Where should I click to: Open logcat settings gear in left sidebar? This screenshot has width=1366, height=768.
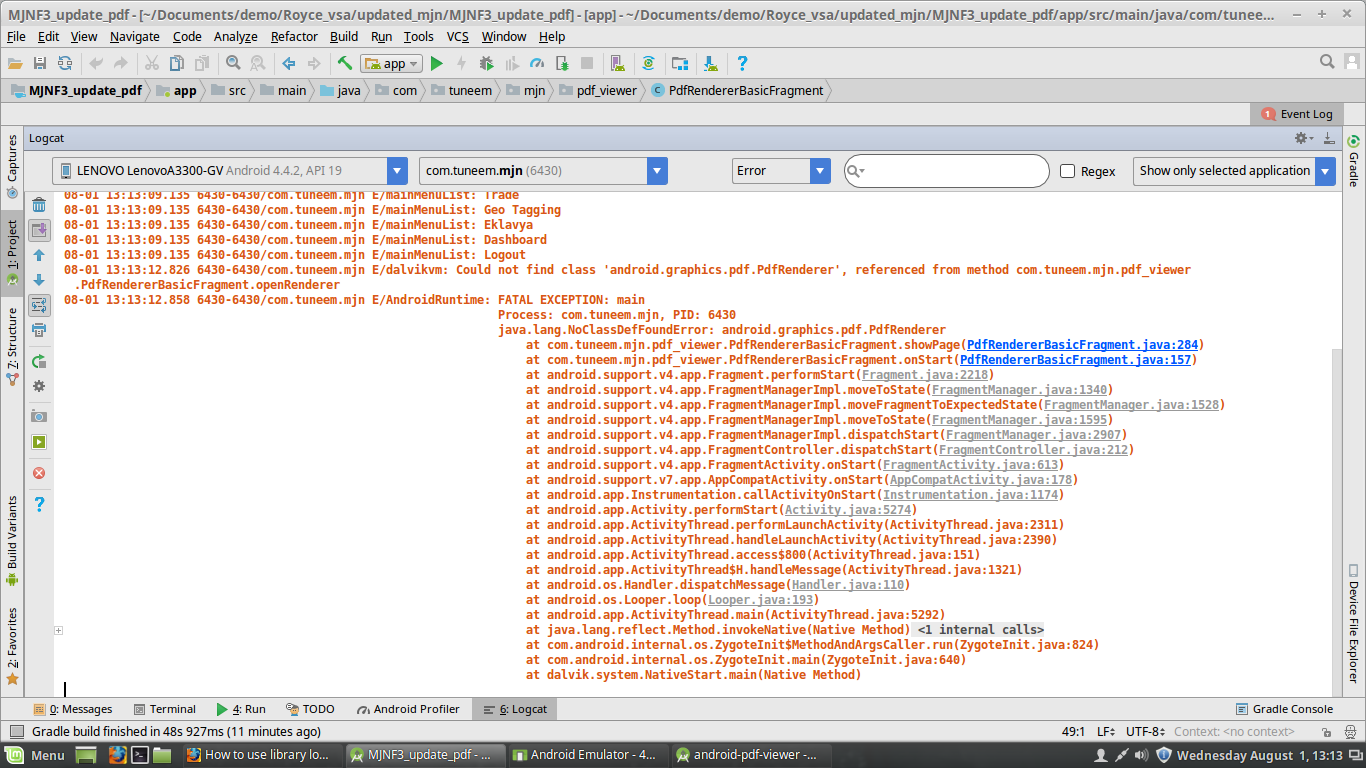pyautogui.click(x=39, y=386)
